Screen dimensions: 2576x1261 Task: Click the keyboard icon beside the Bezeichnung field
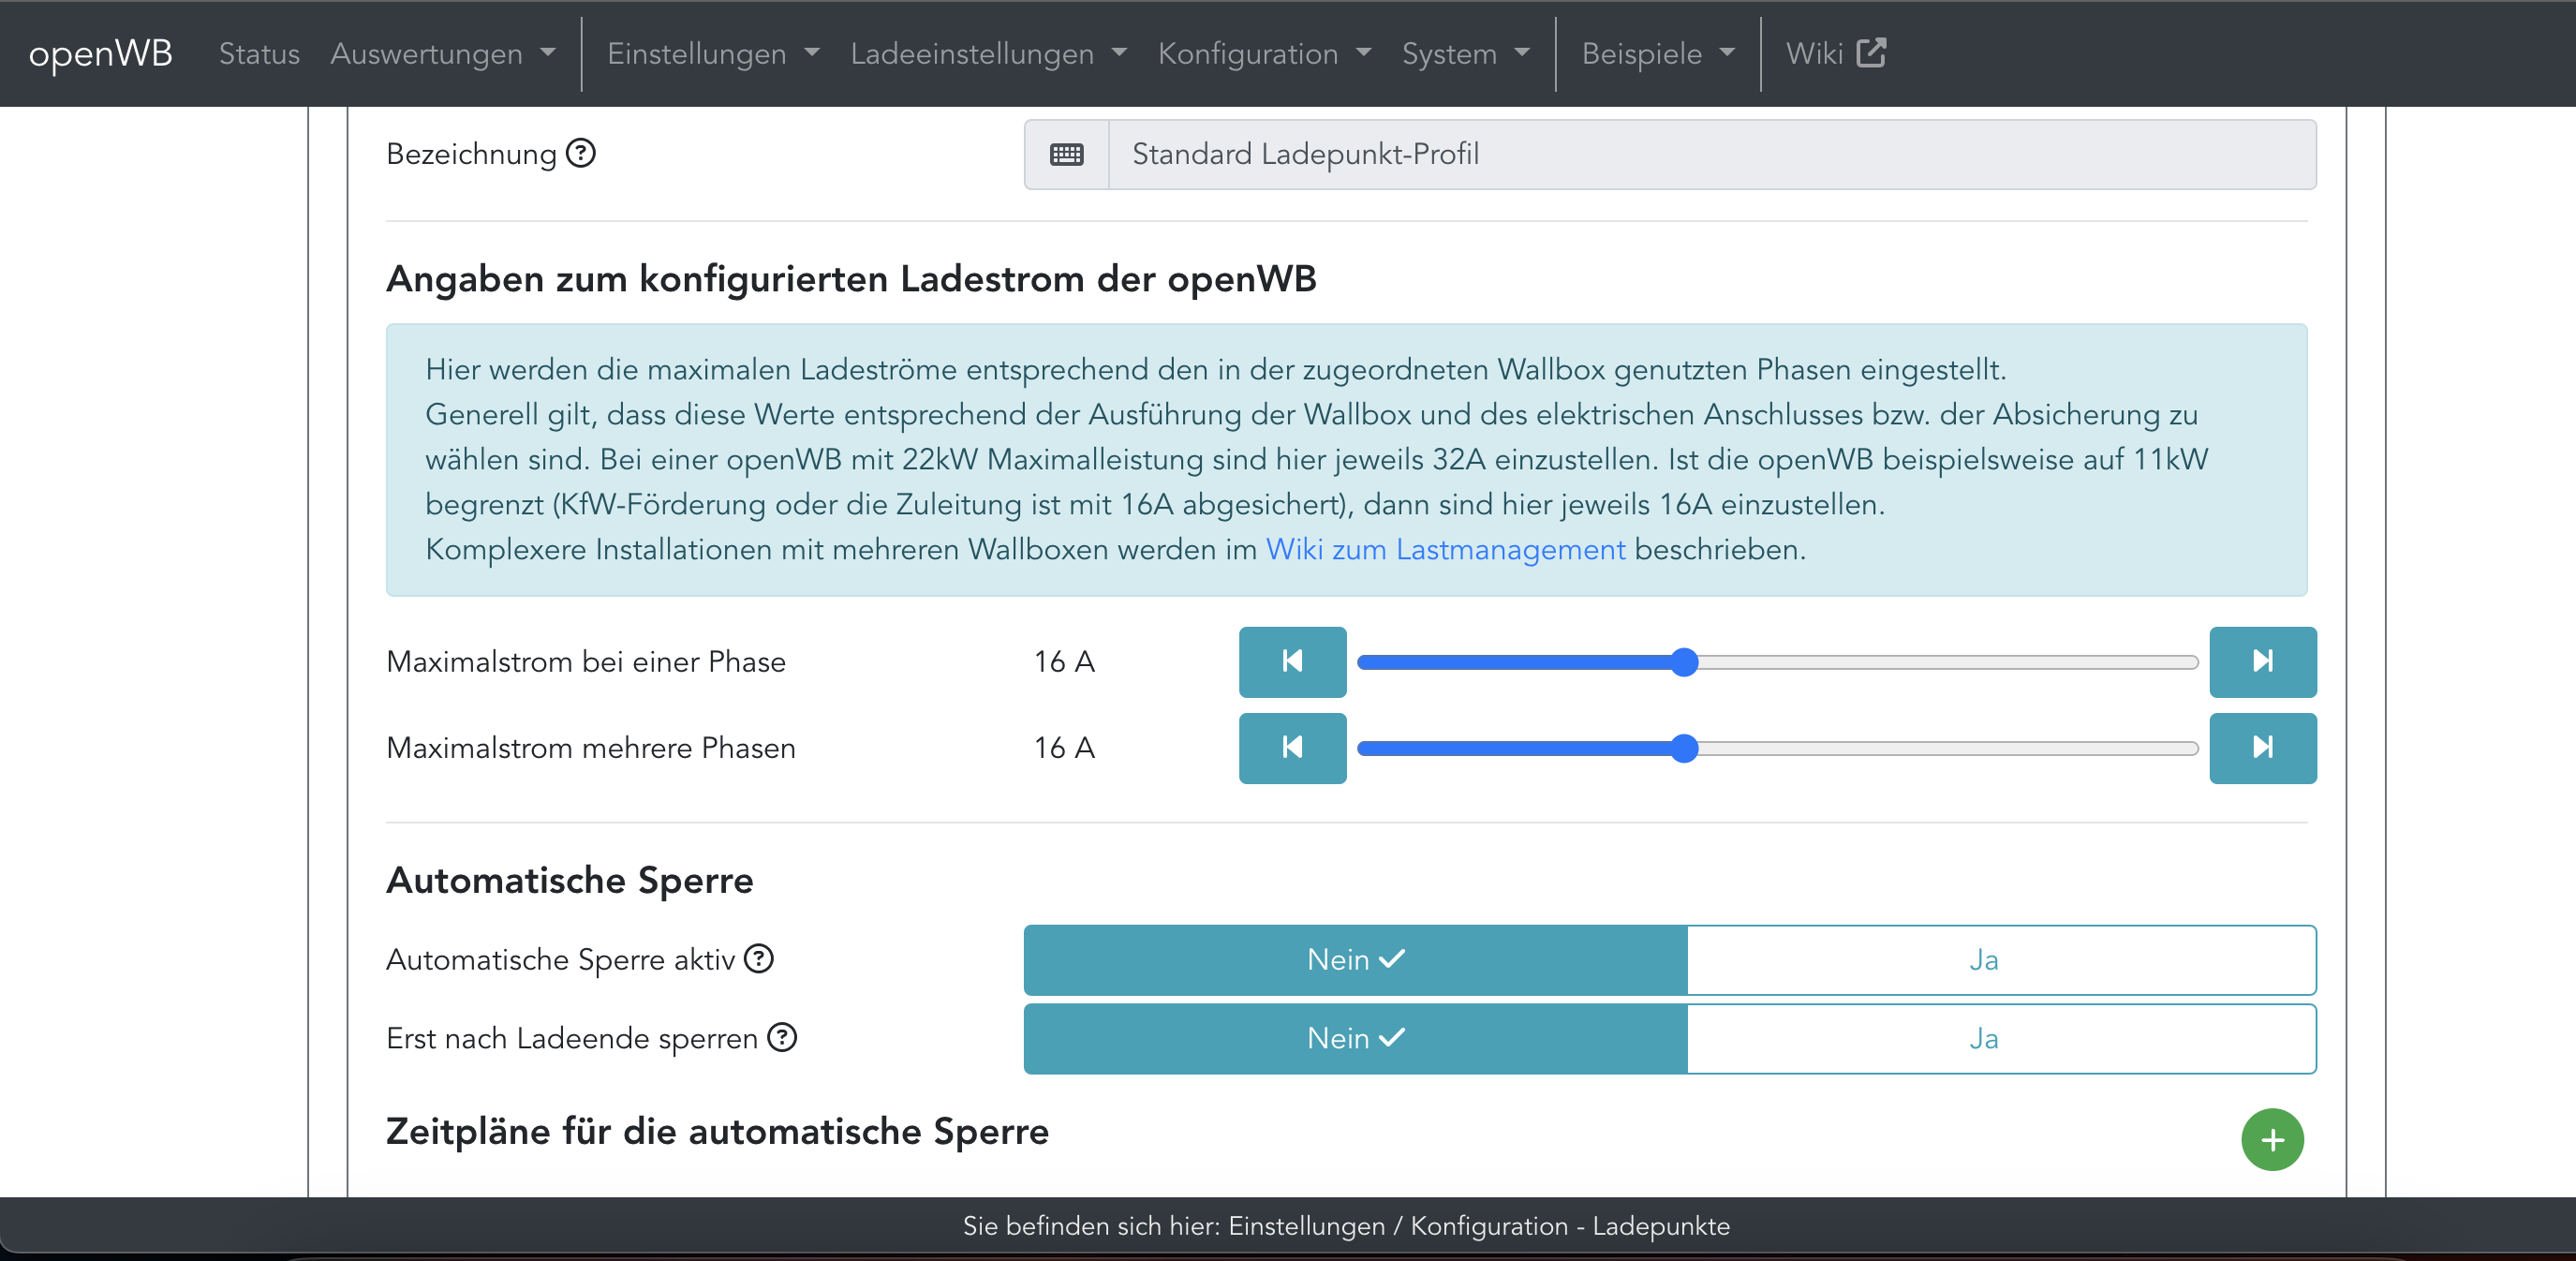[1066, 154]
